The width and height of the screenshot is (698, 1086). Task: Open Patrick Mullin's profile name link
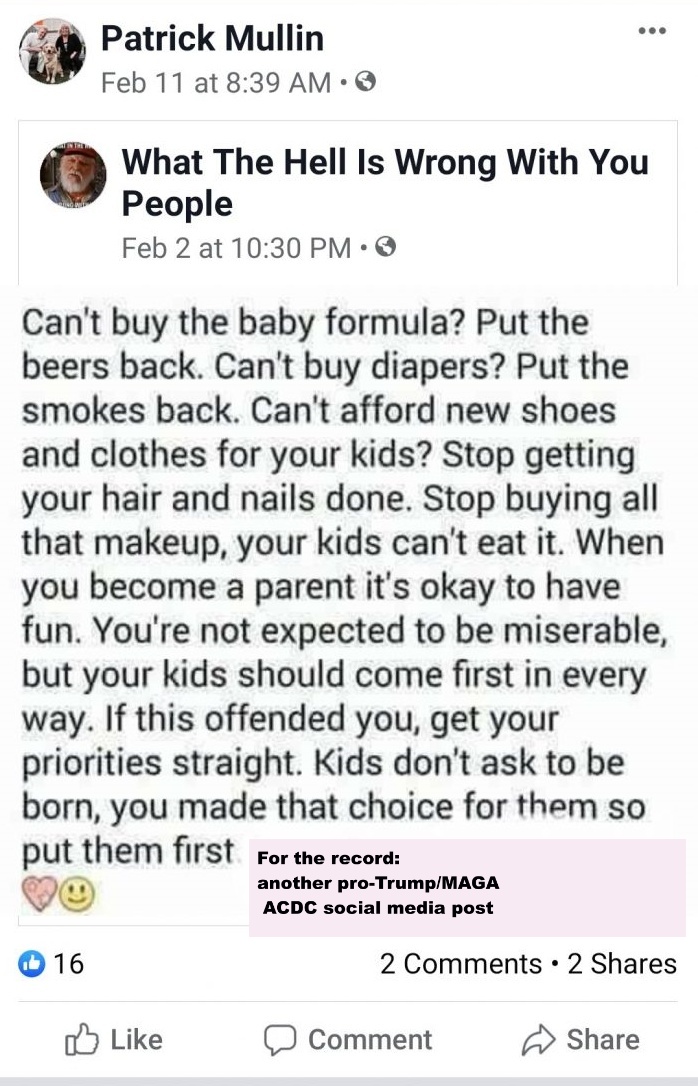[212, 39]
